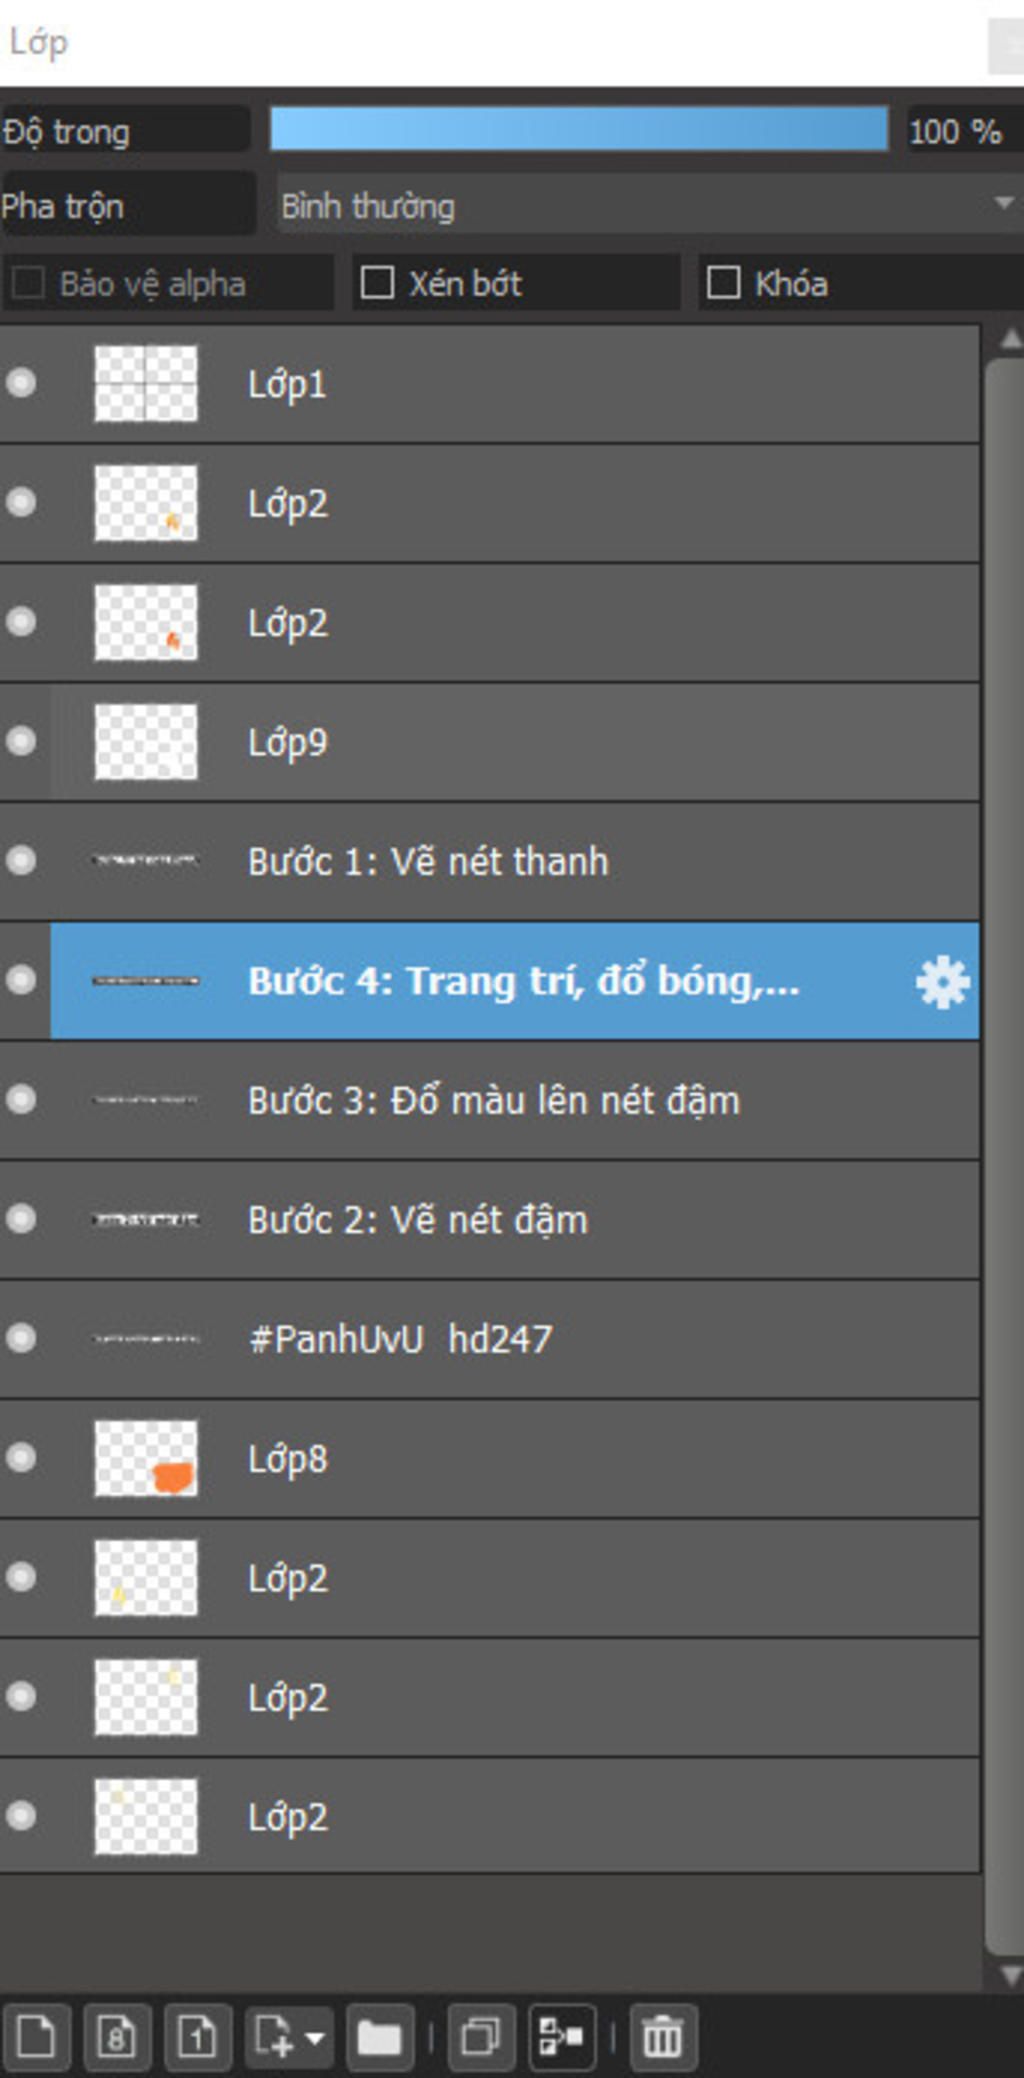Image resolution: width=1024 pixels, height=2078 pixels.
Task: Select the #PanhUvU hd247 layer
Action: pyautogui.click(x=490, y=1339)
